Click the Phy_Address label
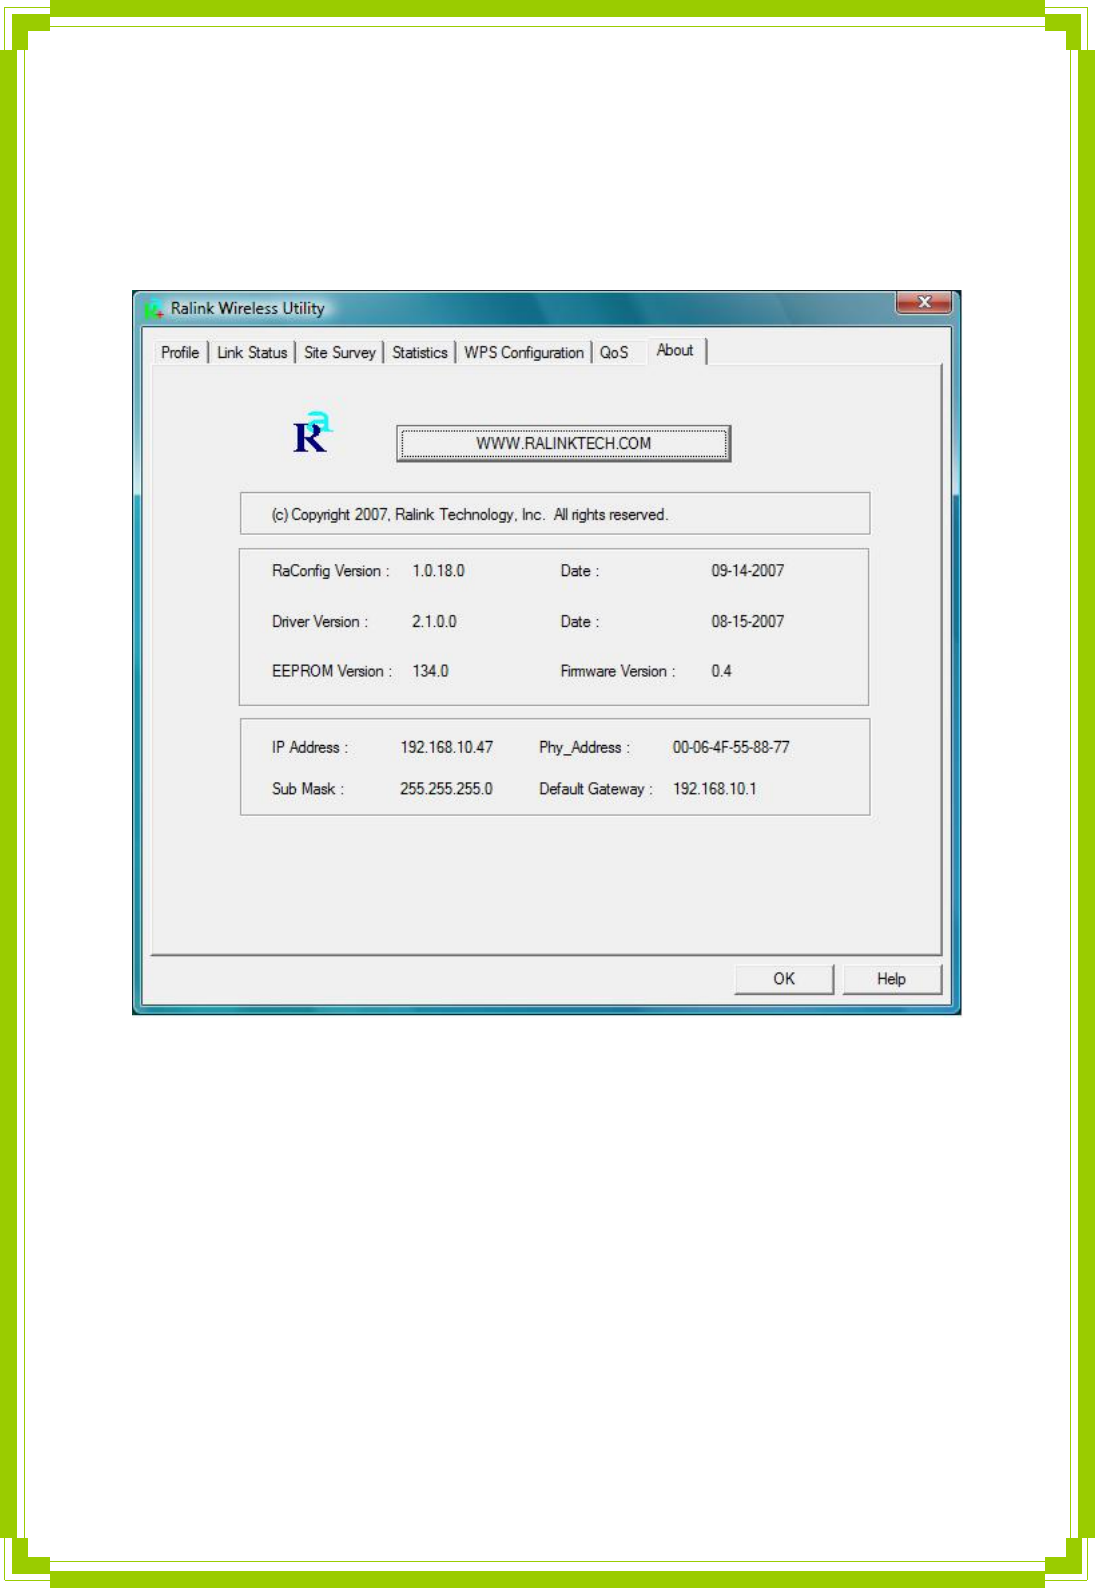1095x1588 pixels. point(584,747)
